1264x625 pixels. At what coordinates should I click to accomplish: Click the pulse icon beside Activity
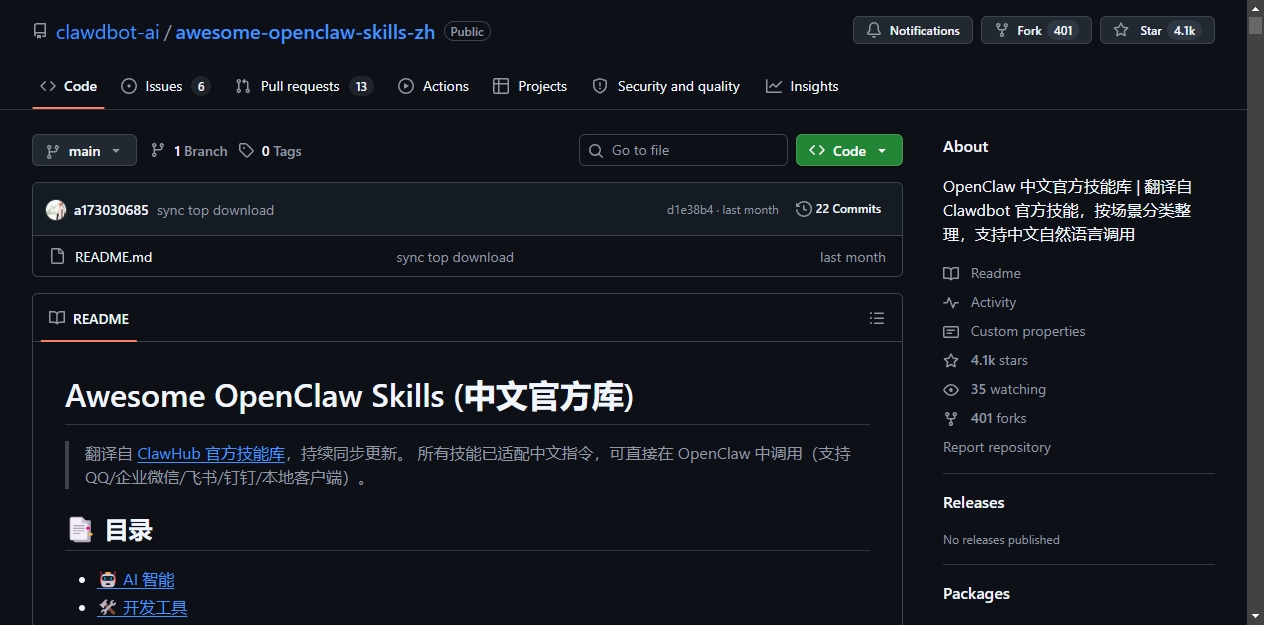click(x=951, y=302)
